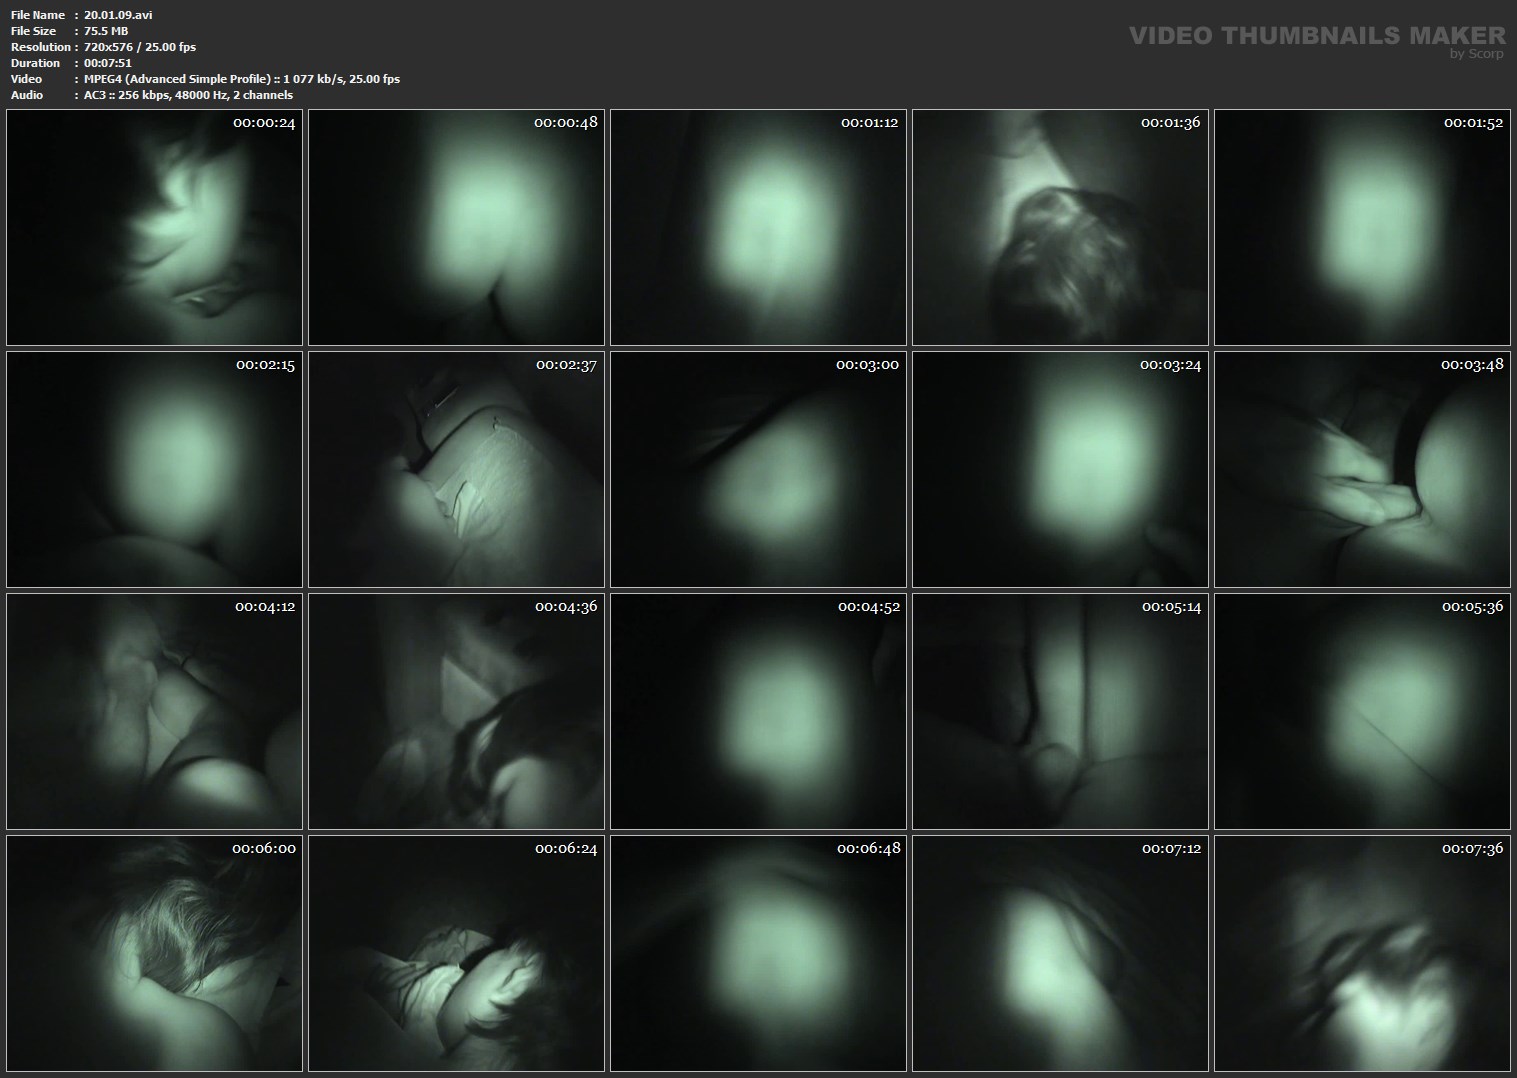The image size is (1517, 1078).
Task: Select the 00:01:52 thumbnail
Action: [1362, 227]
